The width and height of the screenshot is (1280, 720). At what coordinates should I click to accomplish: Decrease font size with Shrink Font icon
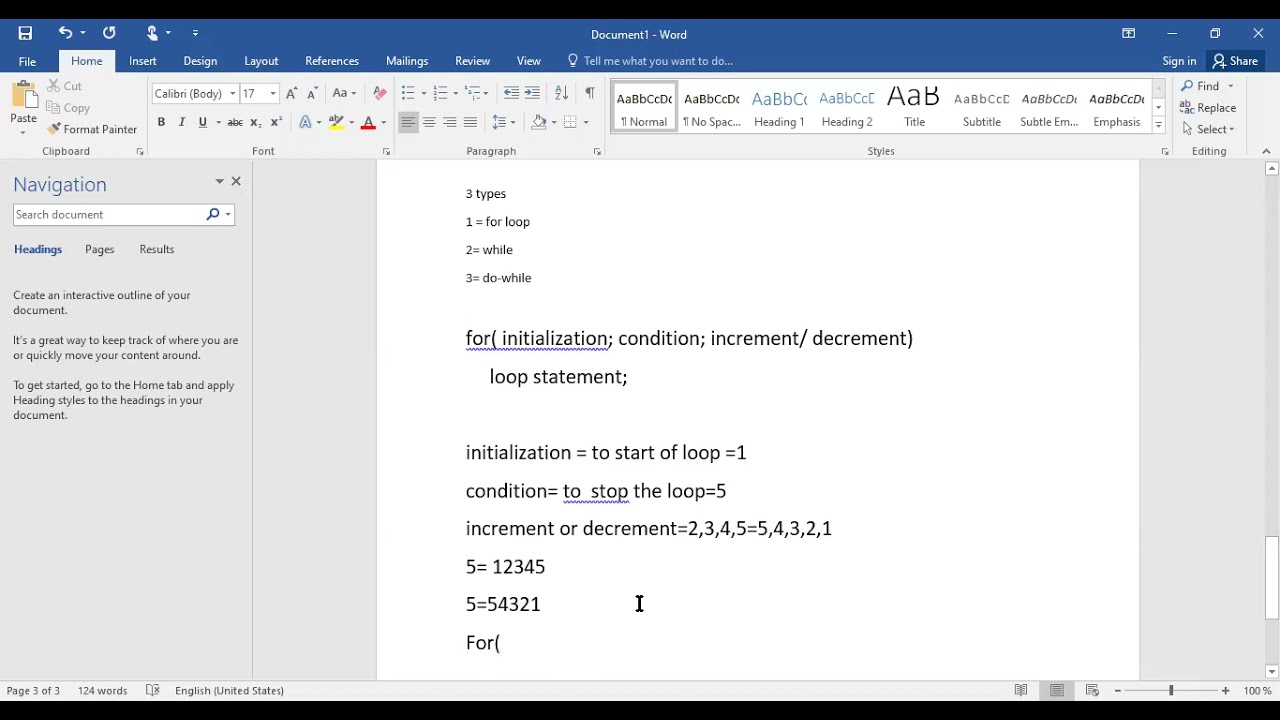click(312, 93)
